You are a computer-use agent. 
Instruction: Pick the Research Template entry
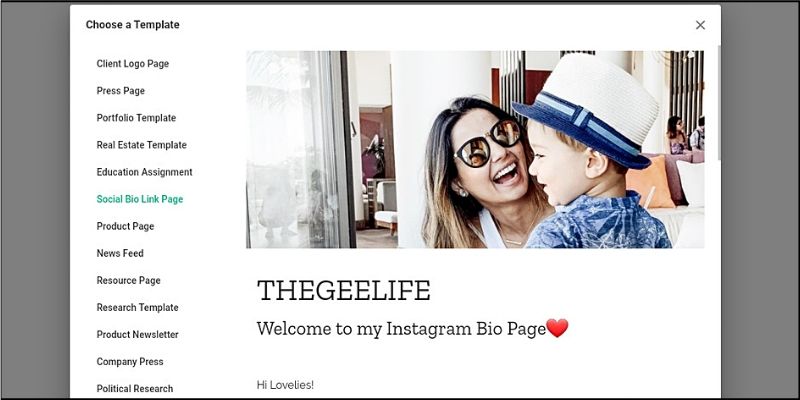coord(137,307)
